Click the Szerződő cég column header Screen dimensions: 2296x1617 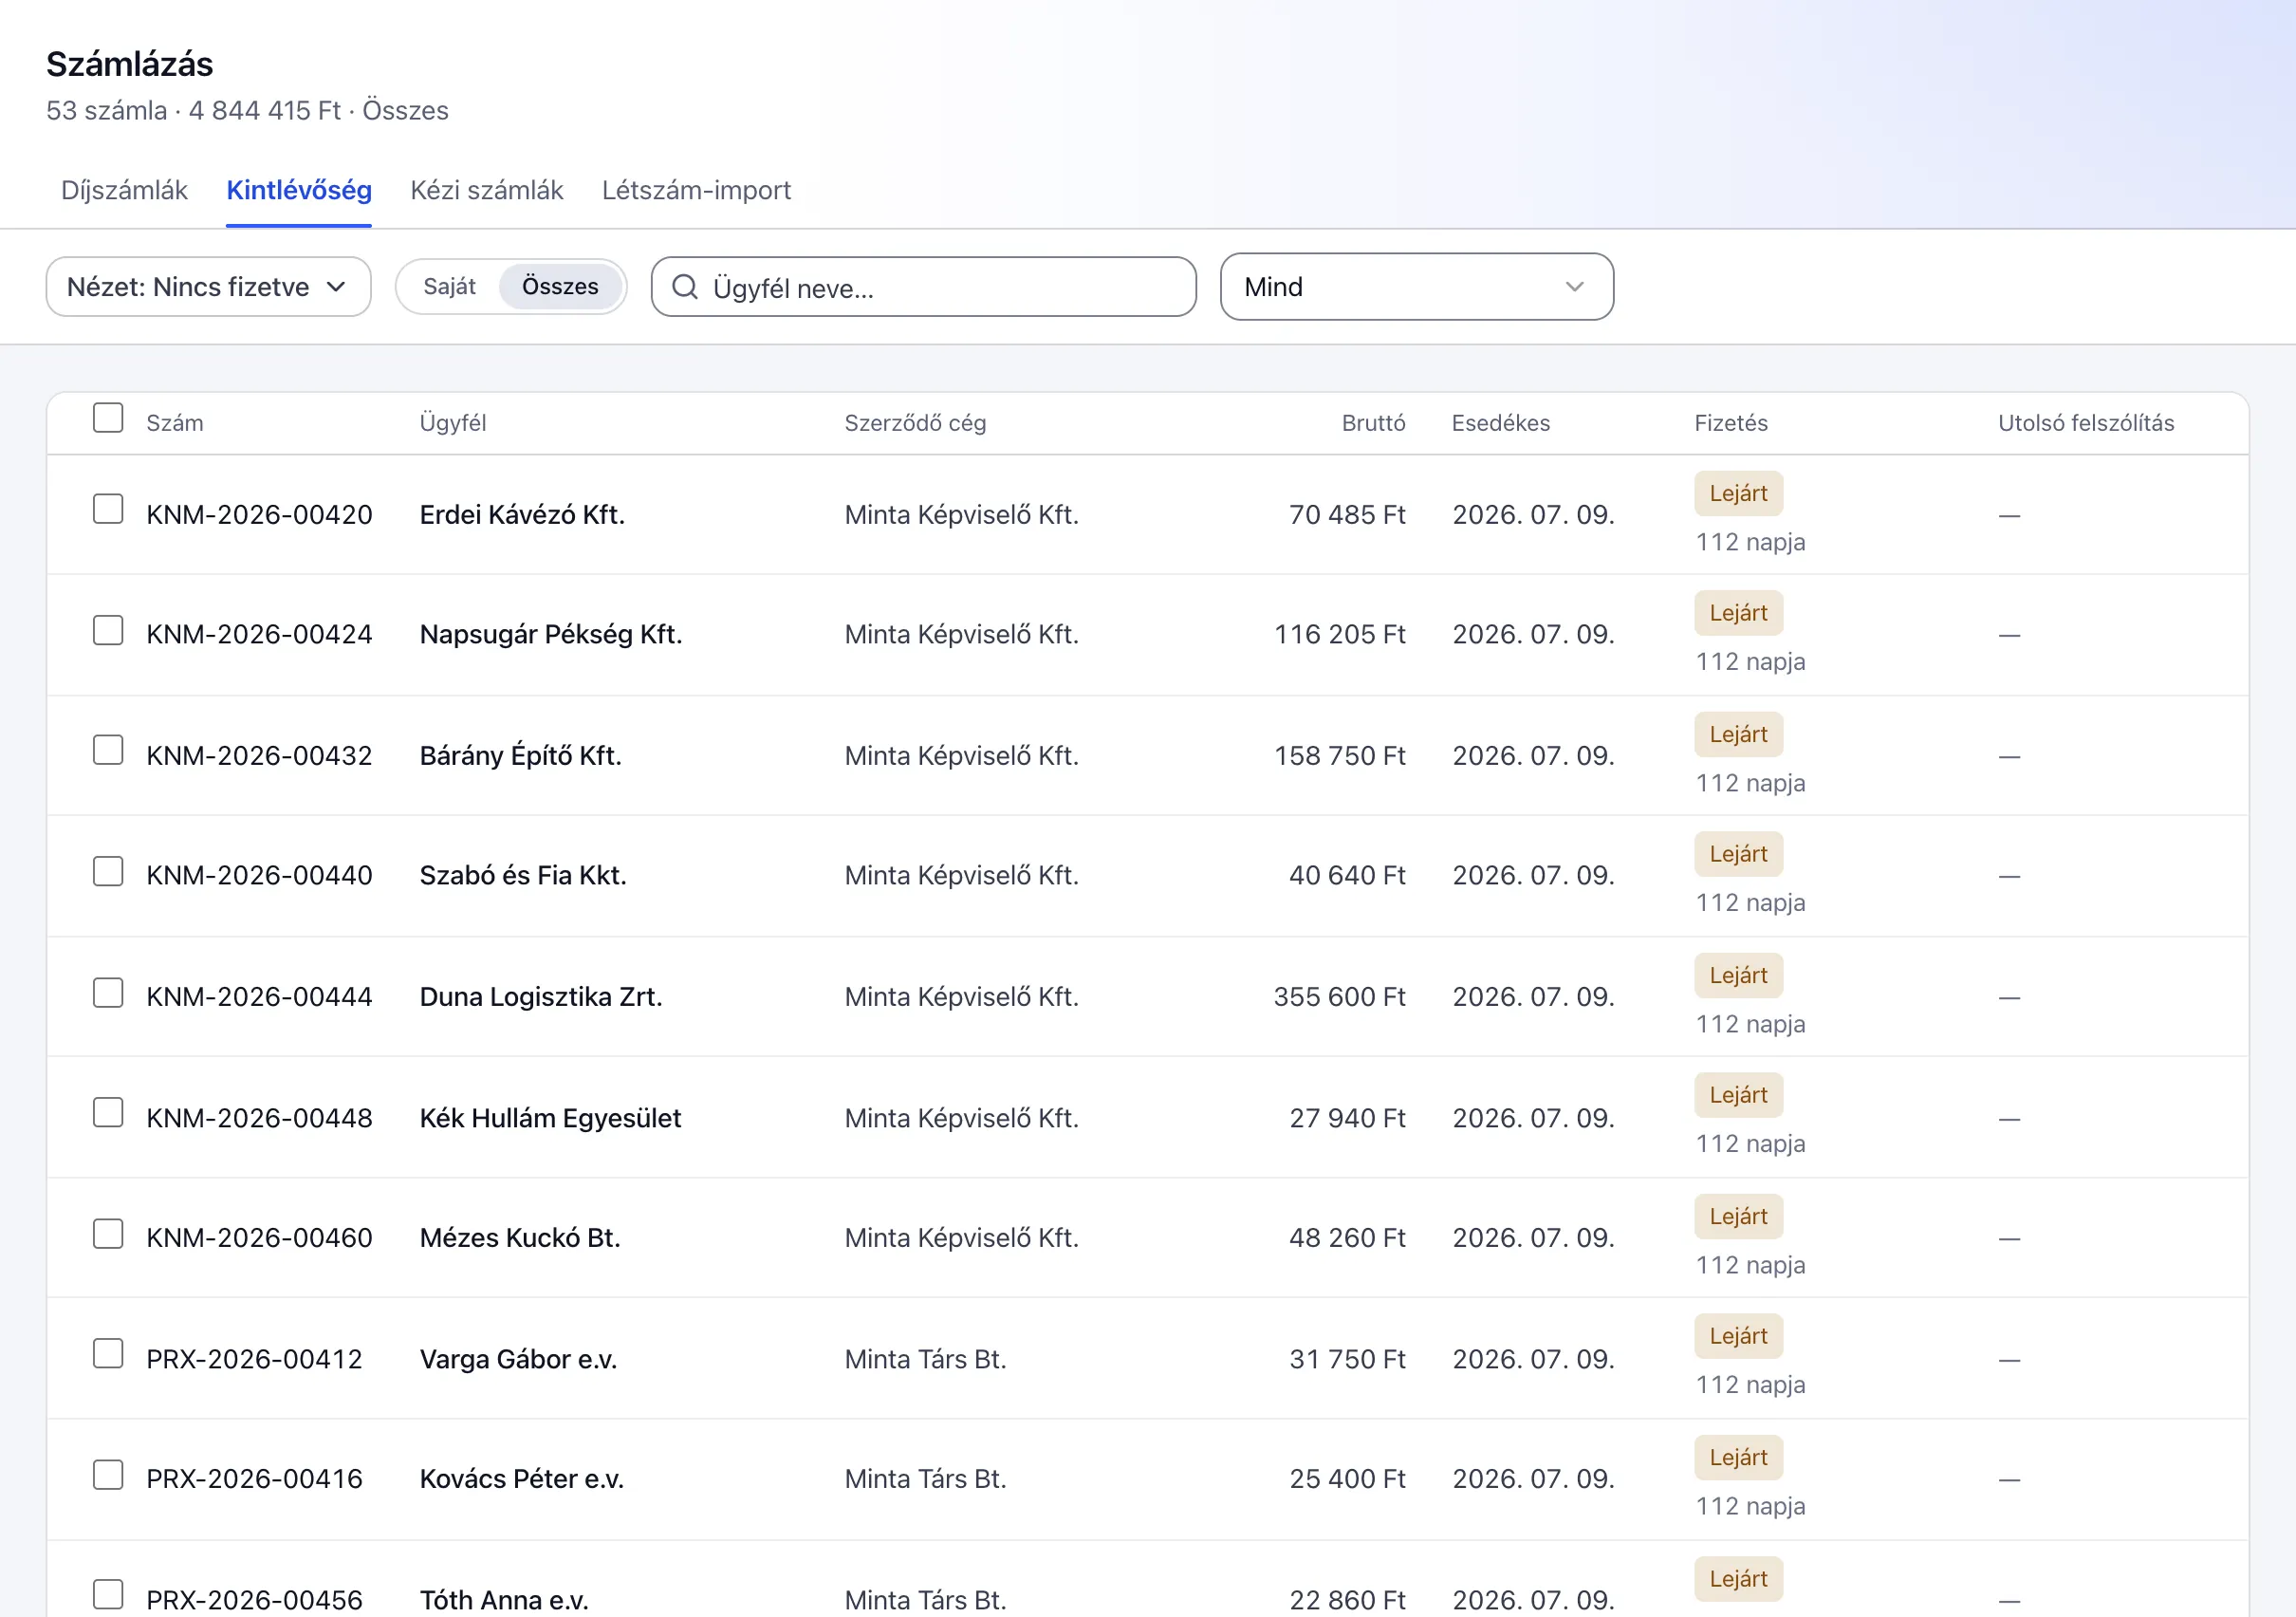[915, 423]
